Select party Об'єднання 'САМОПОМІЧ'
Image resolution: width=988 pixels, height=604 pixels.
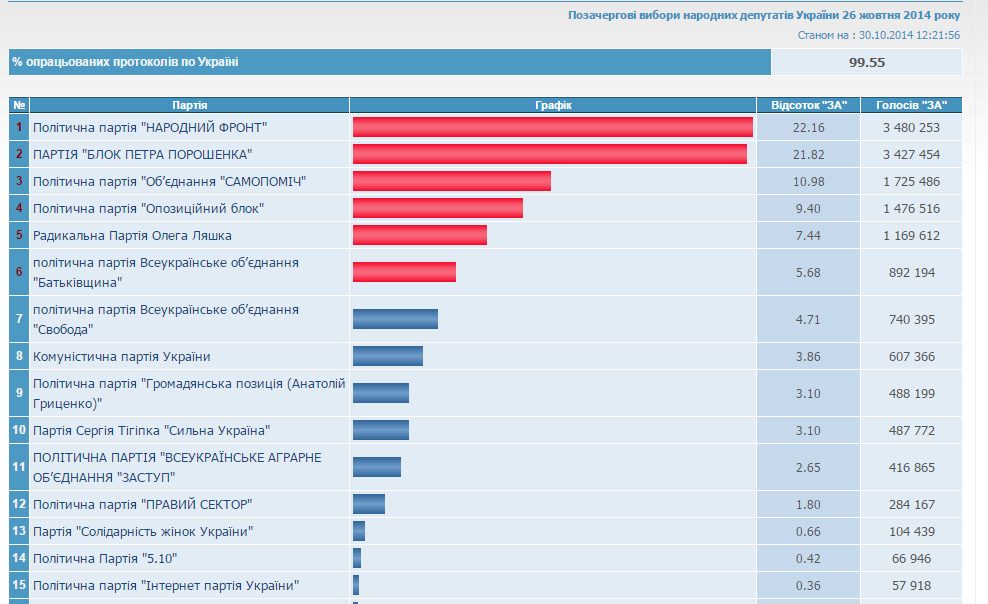coord(169,181)
